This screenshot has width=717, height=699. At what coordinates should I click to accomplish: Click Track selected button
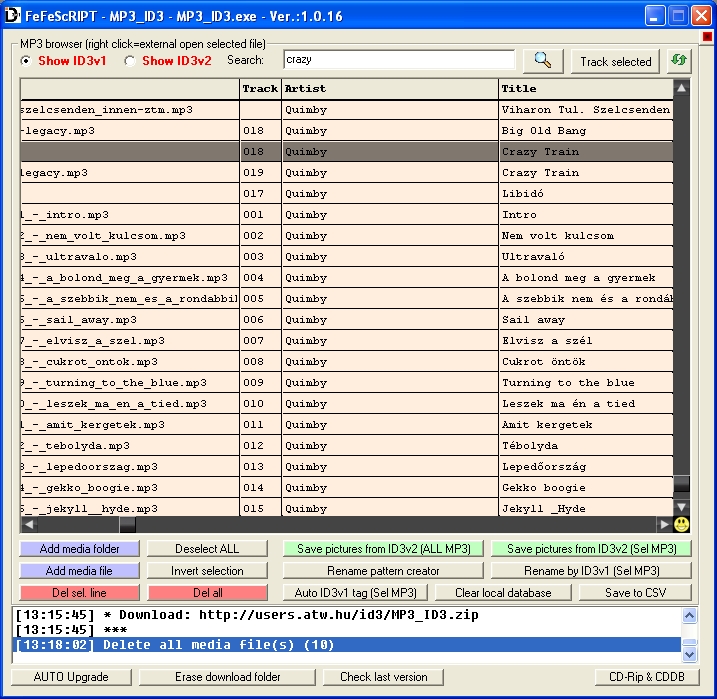pos(615,61)
